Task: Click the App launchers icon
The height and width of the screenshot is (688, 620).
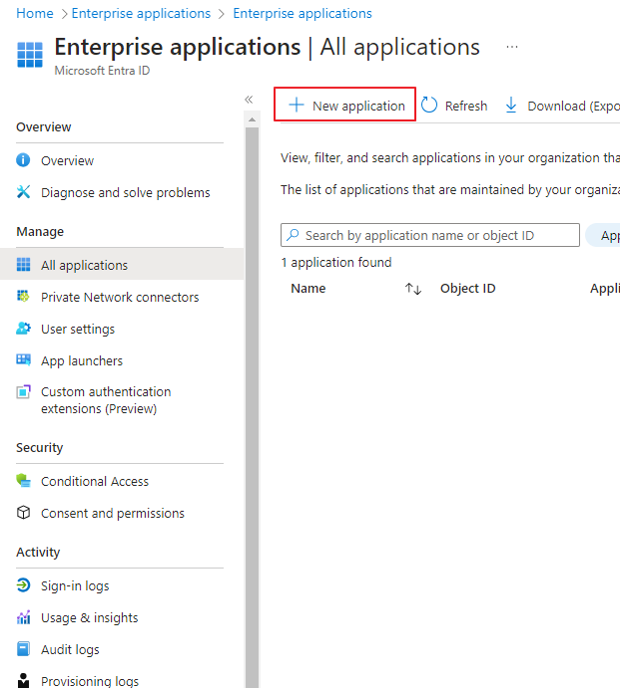Action: coord(24,360)
